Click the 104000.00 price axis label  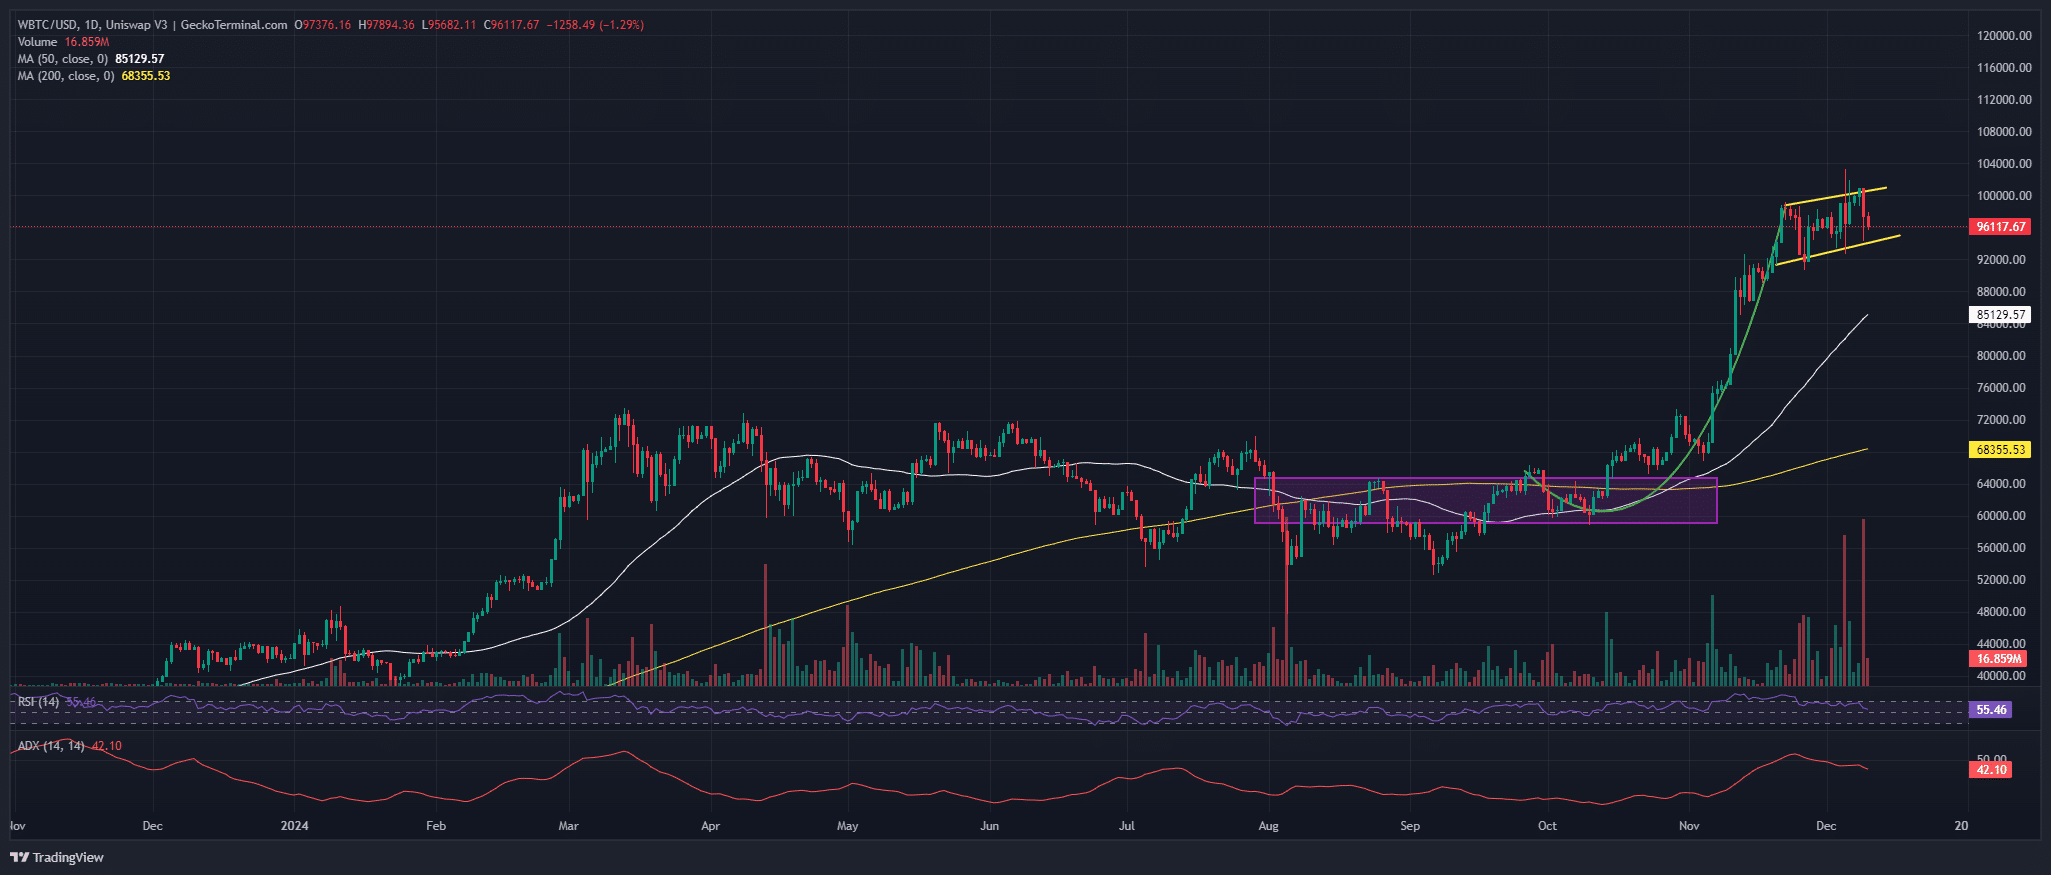pyautogui.click(x=2004, y=164)
